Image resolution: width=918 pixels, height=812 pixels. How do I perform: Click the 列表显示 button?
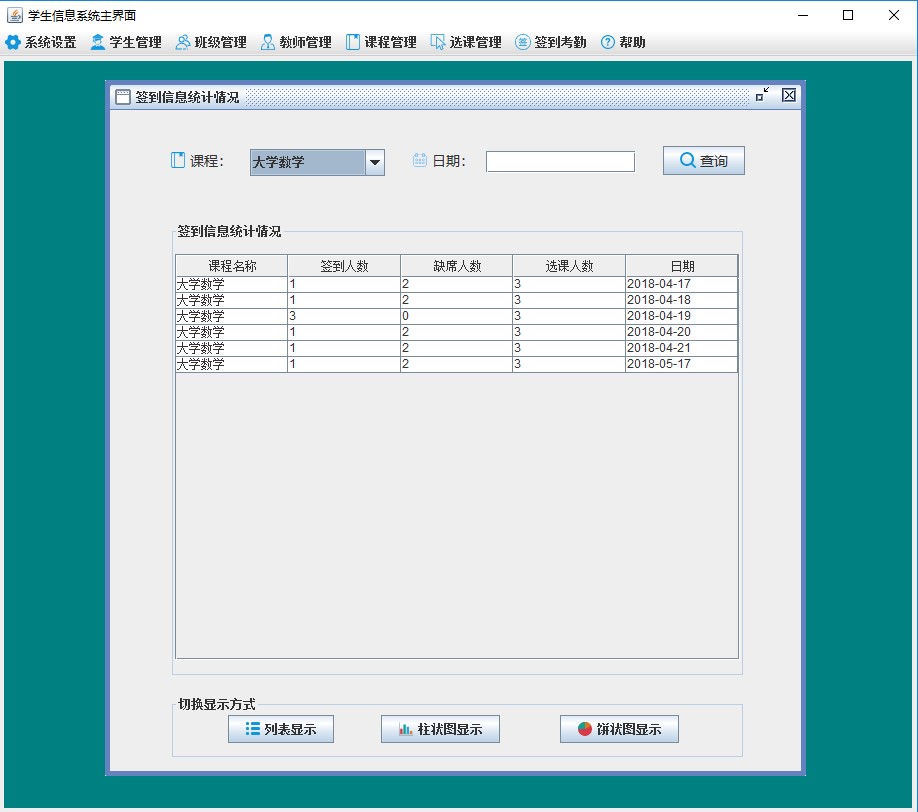click(281, 729)
